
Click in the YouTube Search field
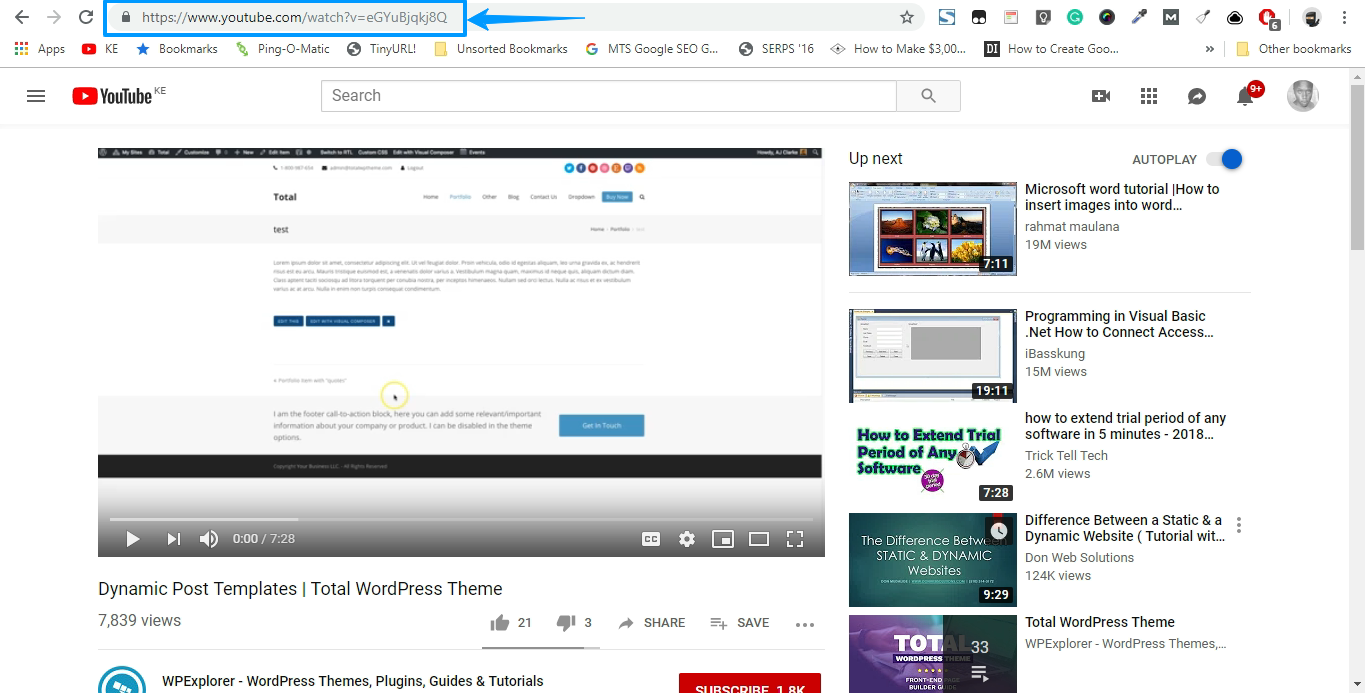point(608,96)
